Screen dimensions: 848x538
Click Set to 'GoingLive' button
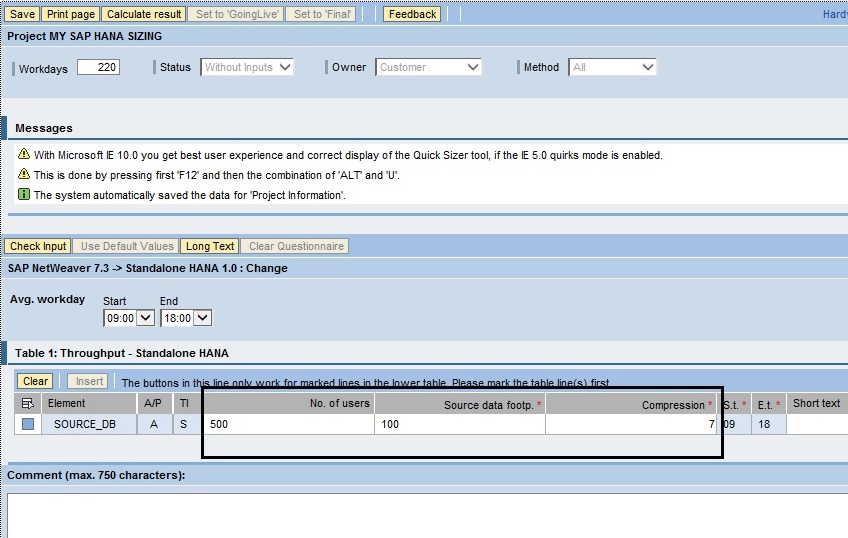[236, 14]
